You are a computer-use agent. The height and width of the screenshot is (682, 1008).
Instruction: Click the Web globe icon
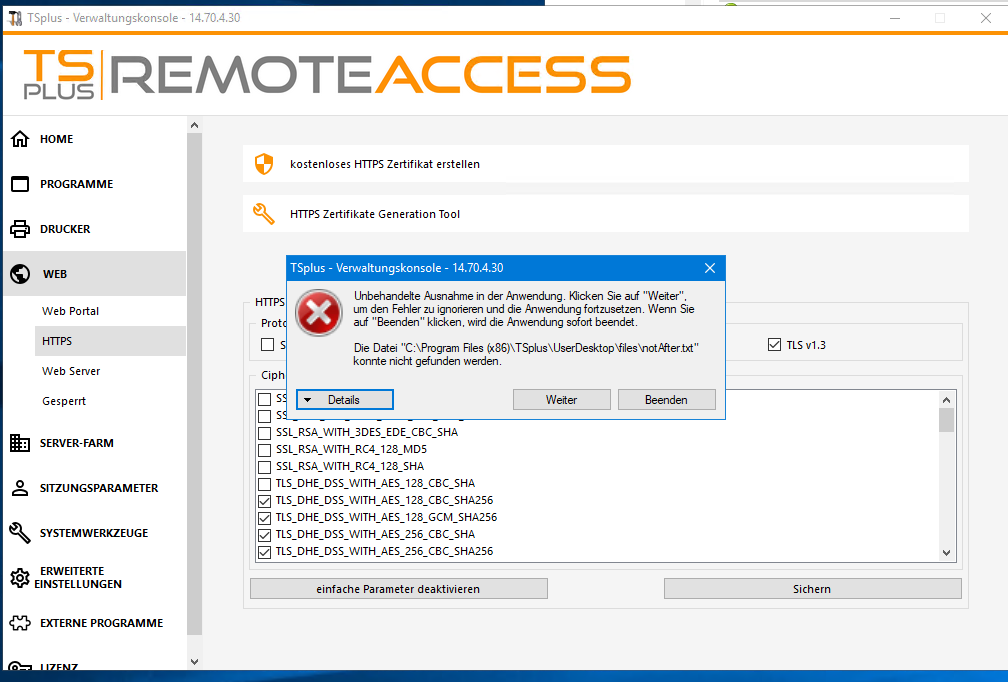pos(19,274)
